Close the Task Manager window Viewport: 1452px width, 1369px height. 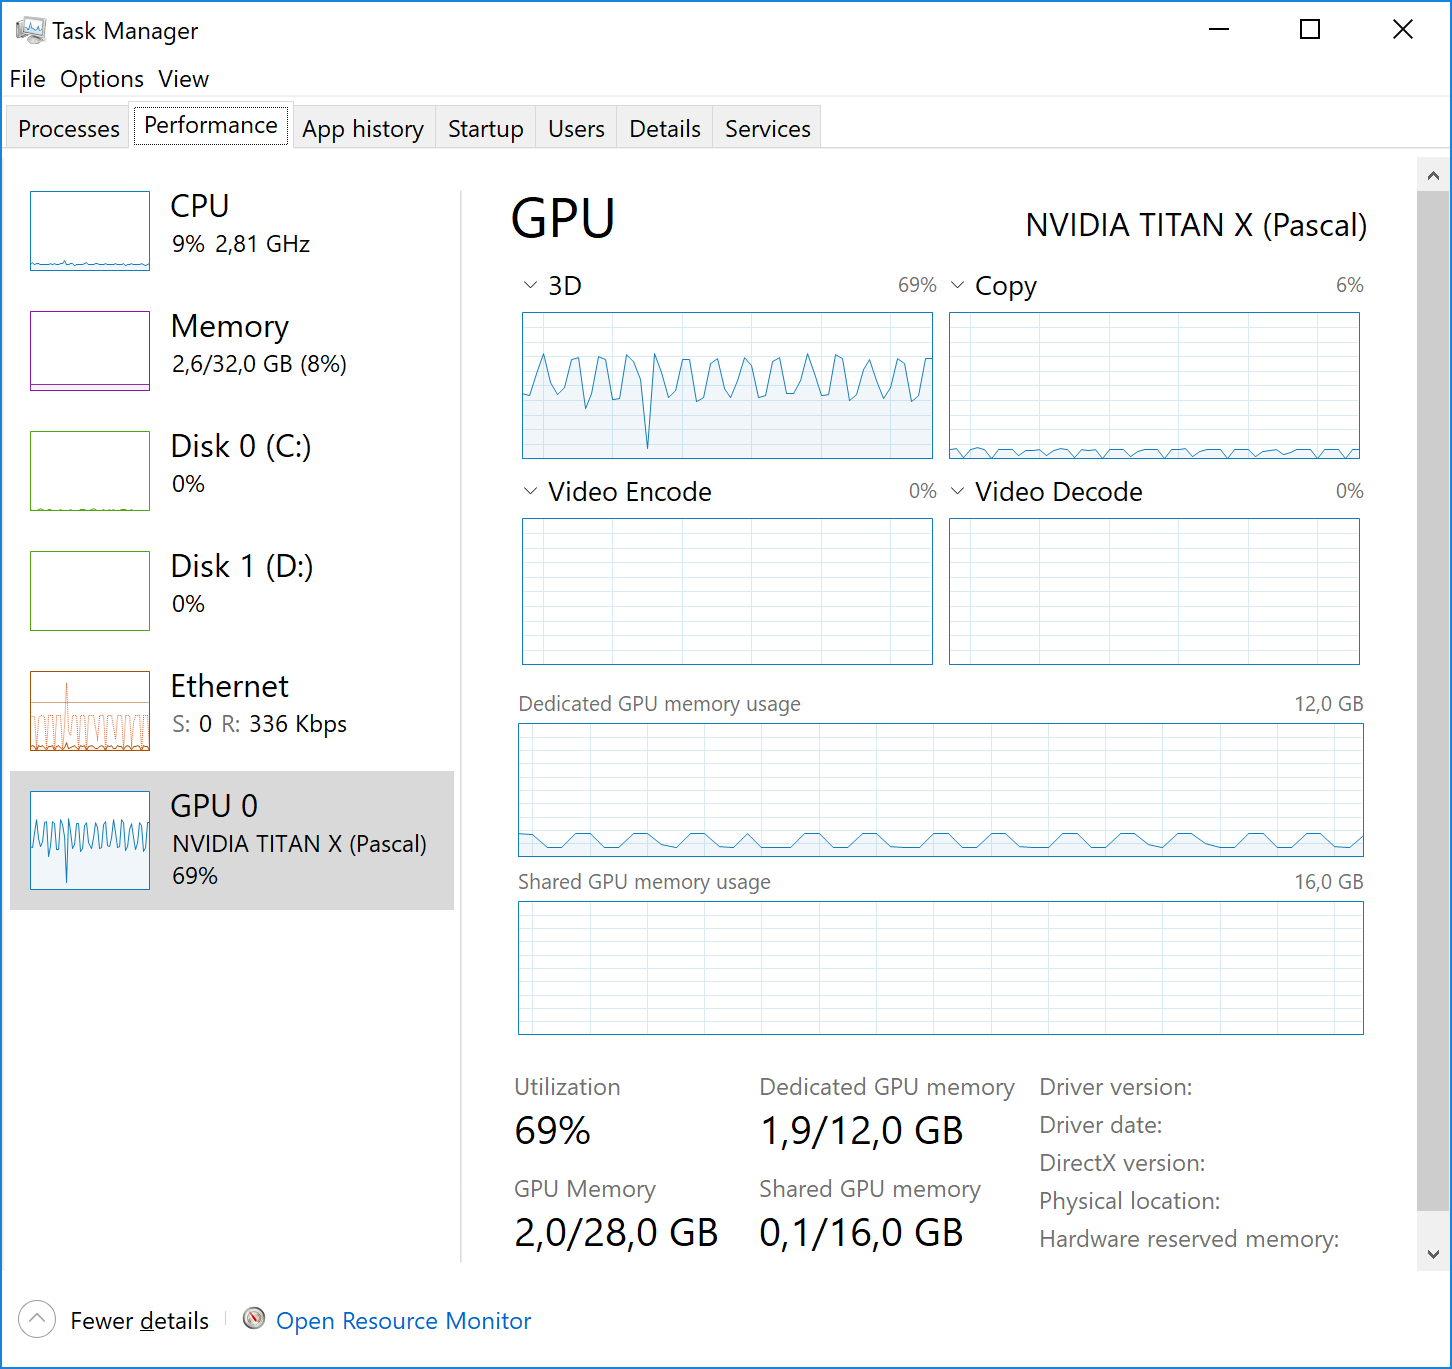coord(1403,30)
